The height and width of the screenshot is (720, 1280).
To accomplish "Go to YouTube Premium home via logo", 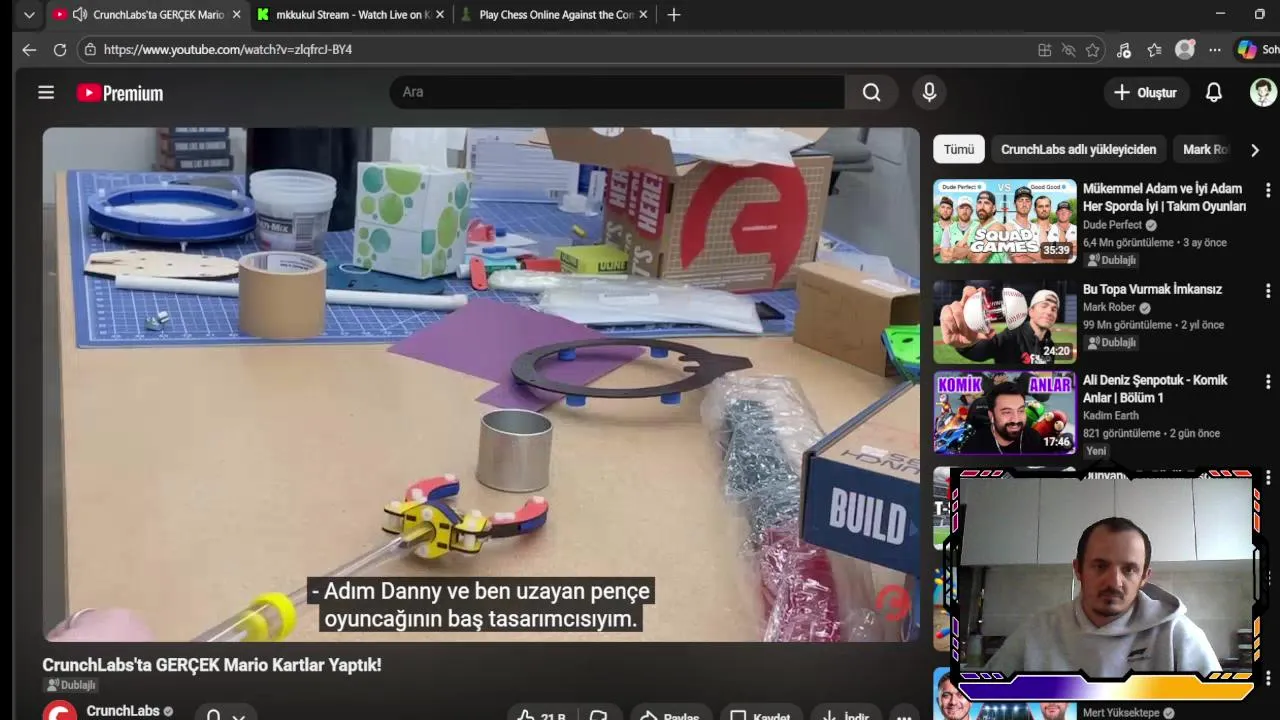I will pyautogui.click(x=120, y=93).
